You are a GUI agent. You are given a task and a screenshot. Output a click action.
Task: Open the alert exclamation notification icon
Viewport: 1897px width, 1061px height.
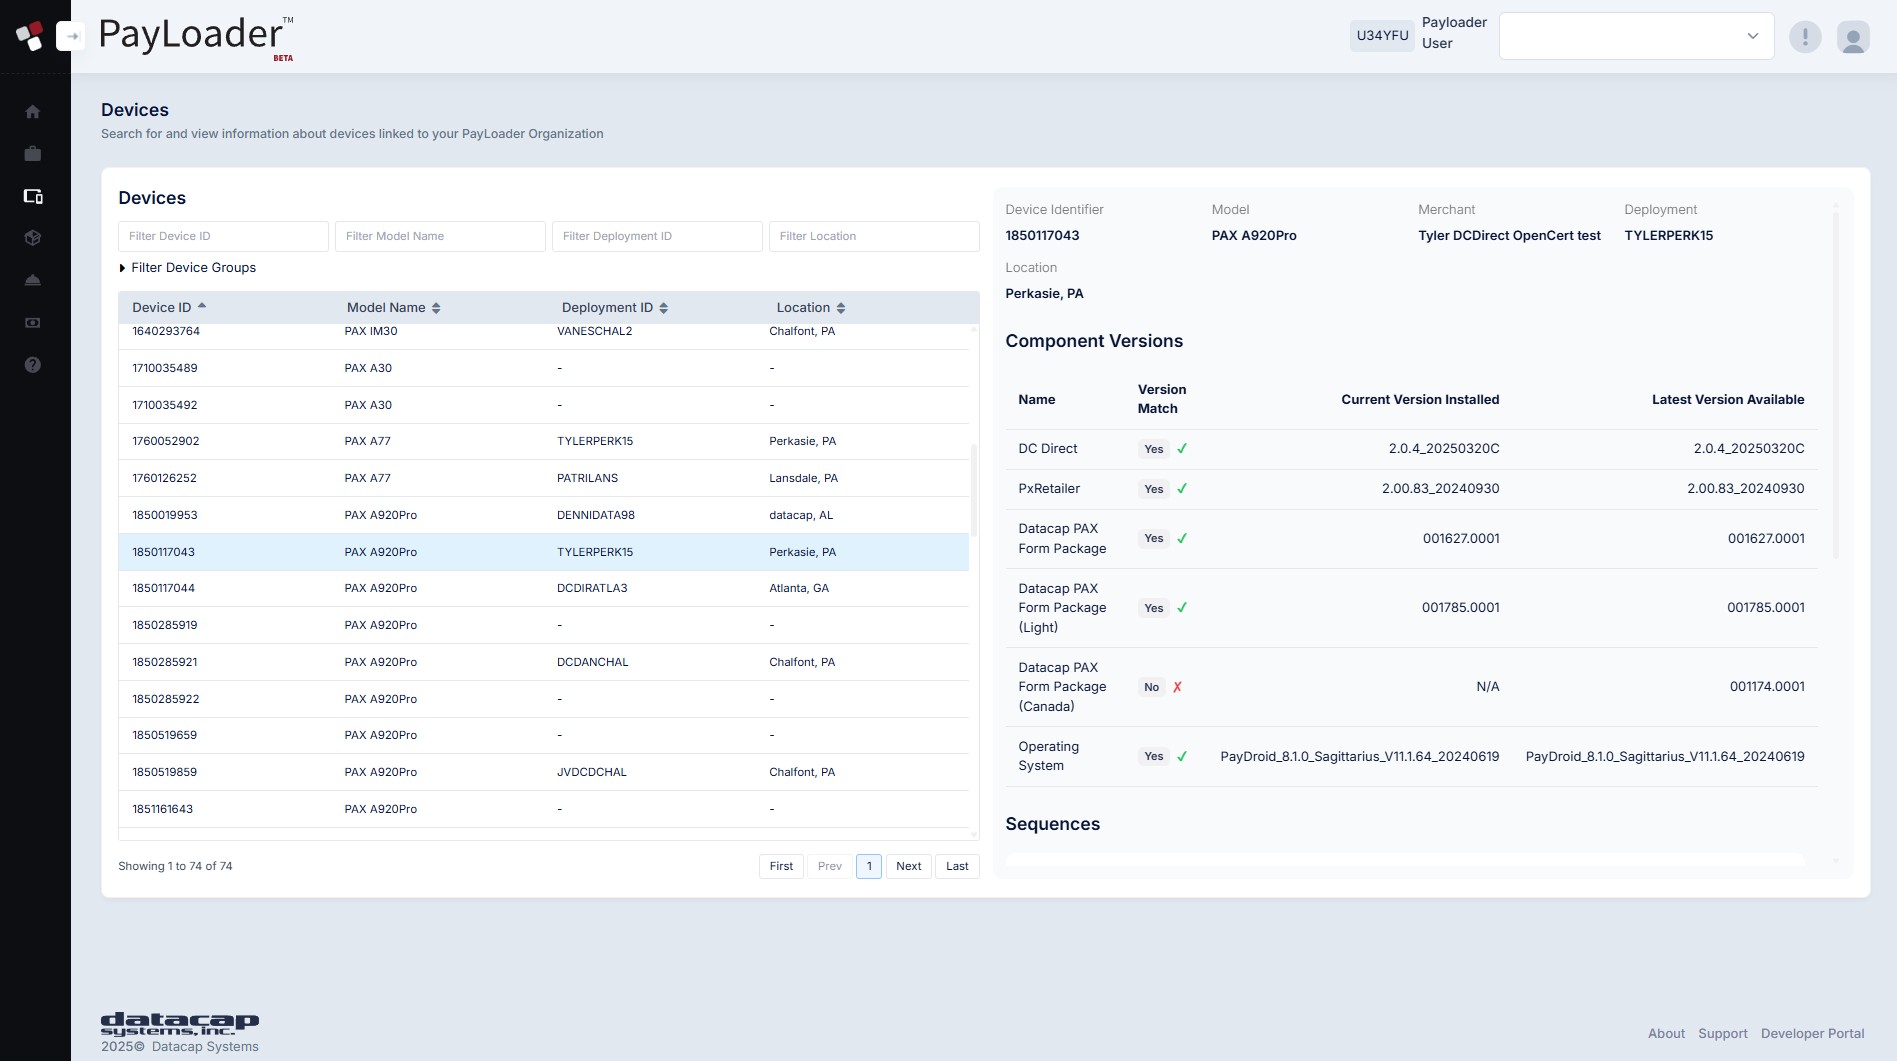point(1805,37)
